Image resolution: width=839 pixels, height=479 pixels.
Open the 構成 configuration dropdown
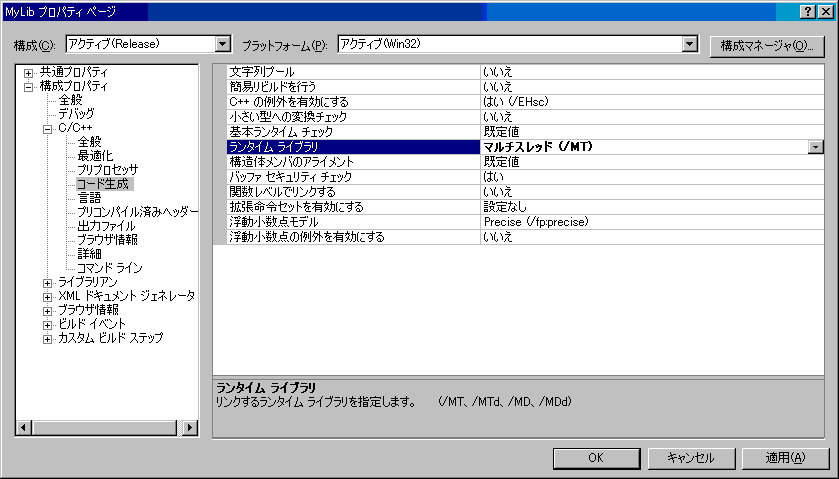point(223,44)
